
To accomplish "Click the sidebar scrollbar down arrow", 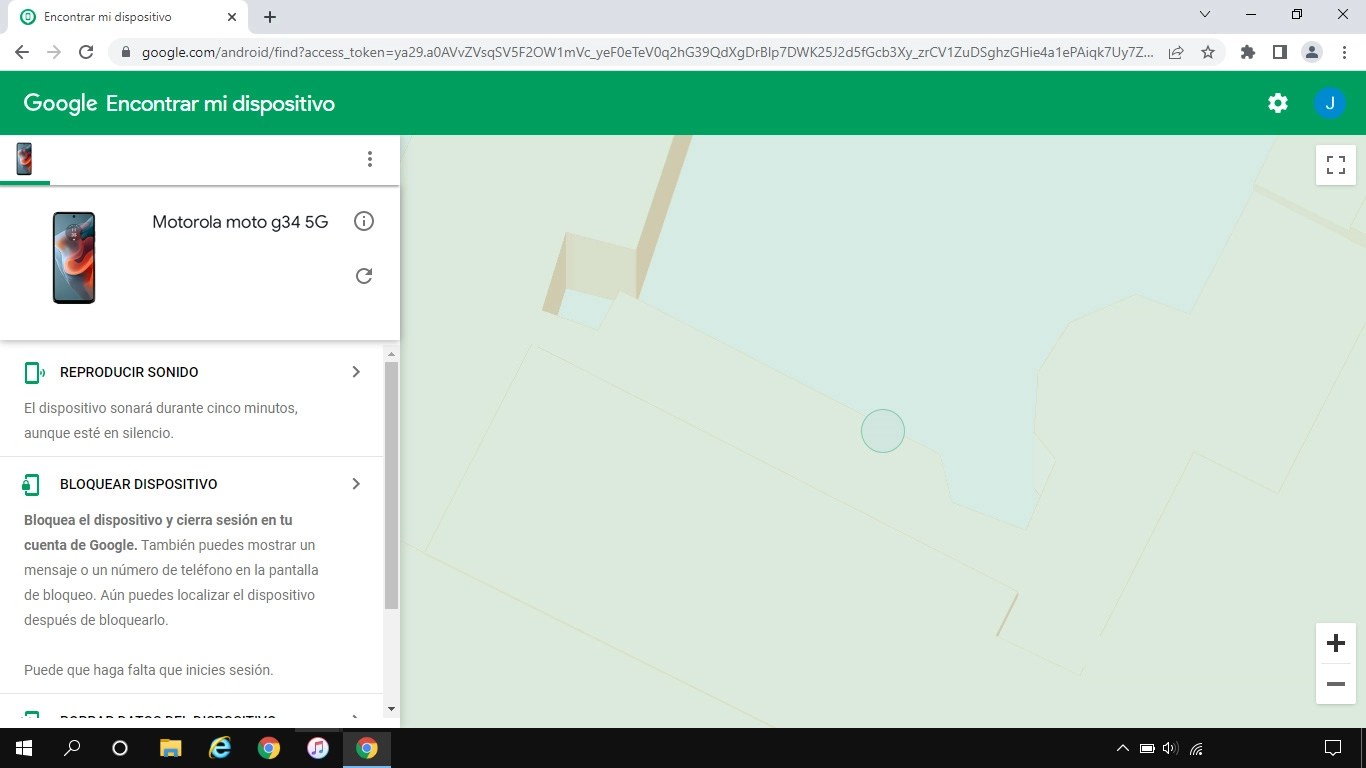I will (391, 709).
